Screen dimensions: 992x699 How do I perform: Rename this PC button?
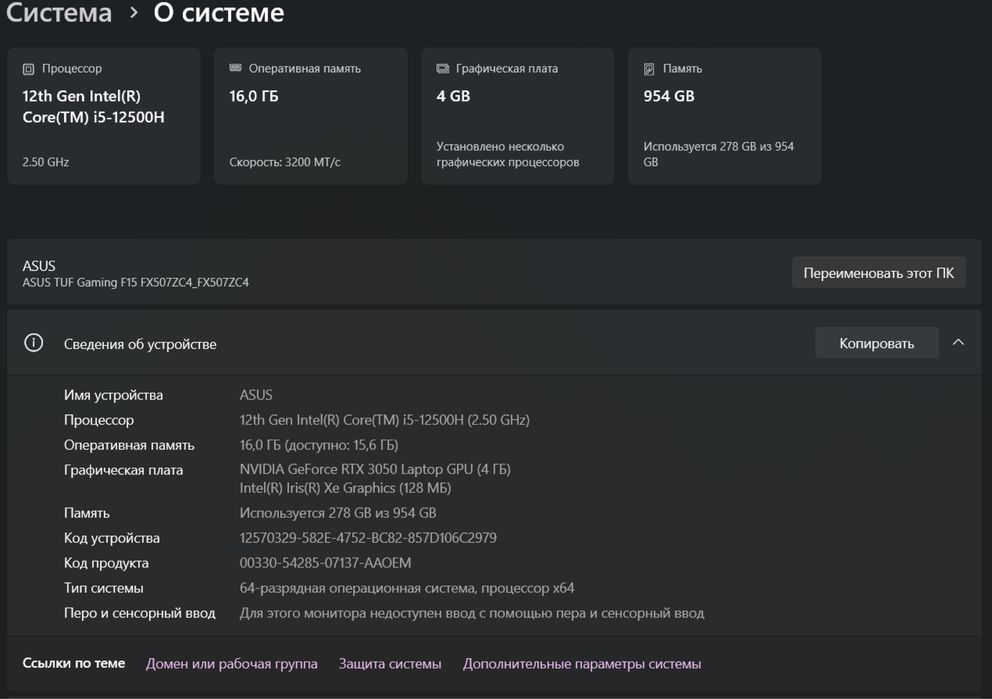click(x=879, y=273)
